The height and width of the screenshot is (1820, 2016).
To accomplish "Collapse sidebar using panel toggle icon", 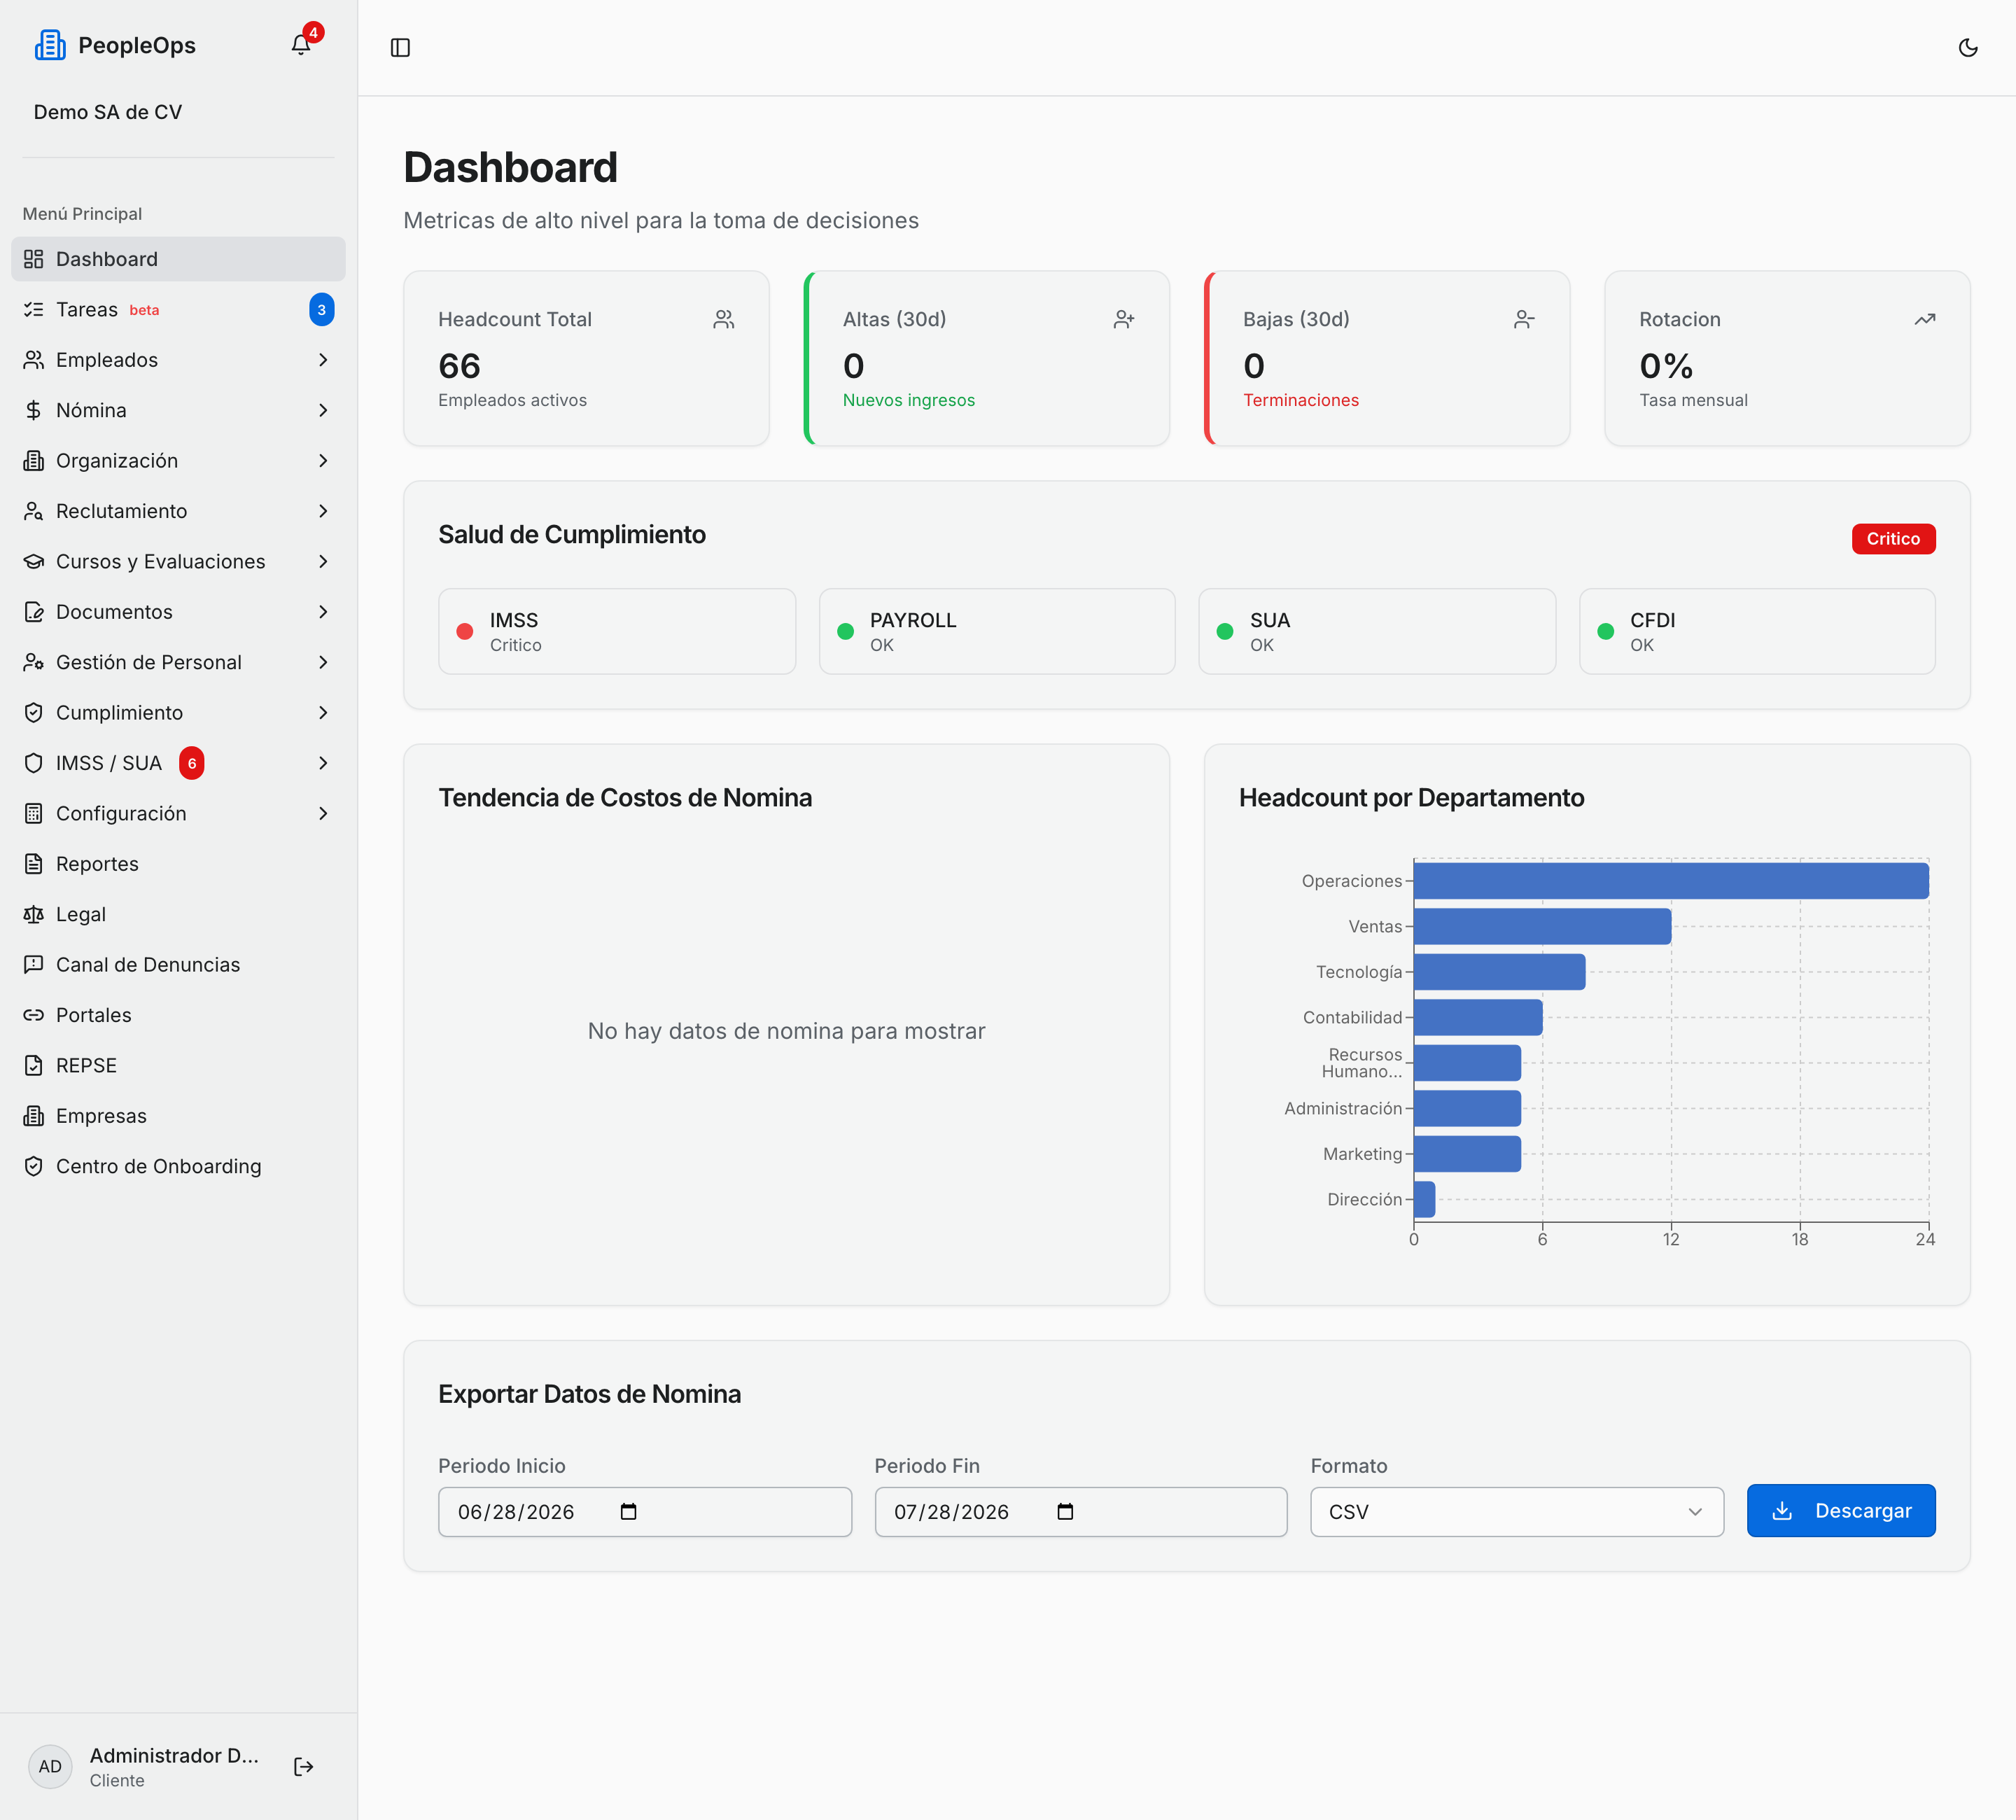I will [400, 48].
